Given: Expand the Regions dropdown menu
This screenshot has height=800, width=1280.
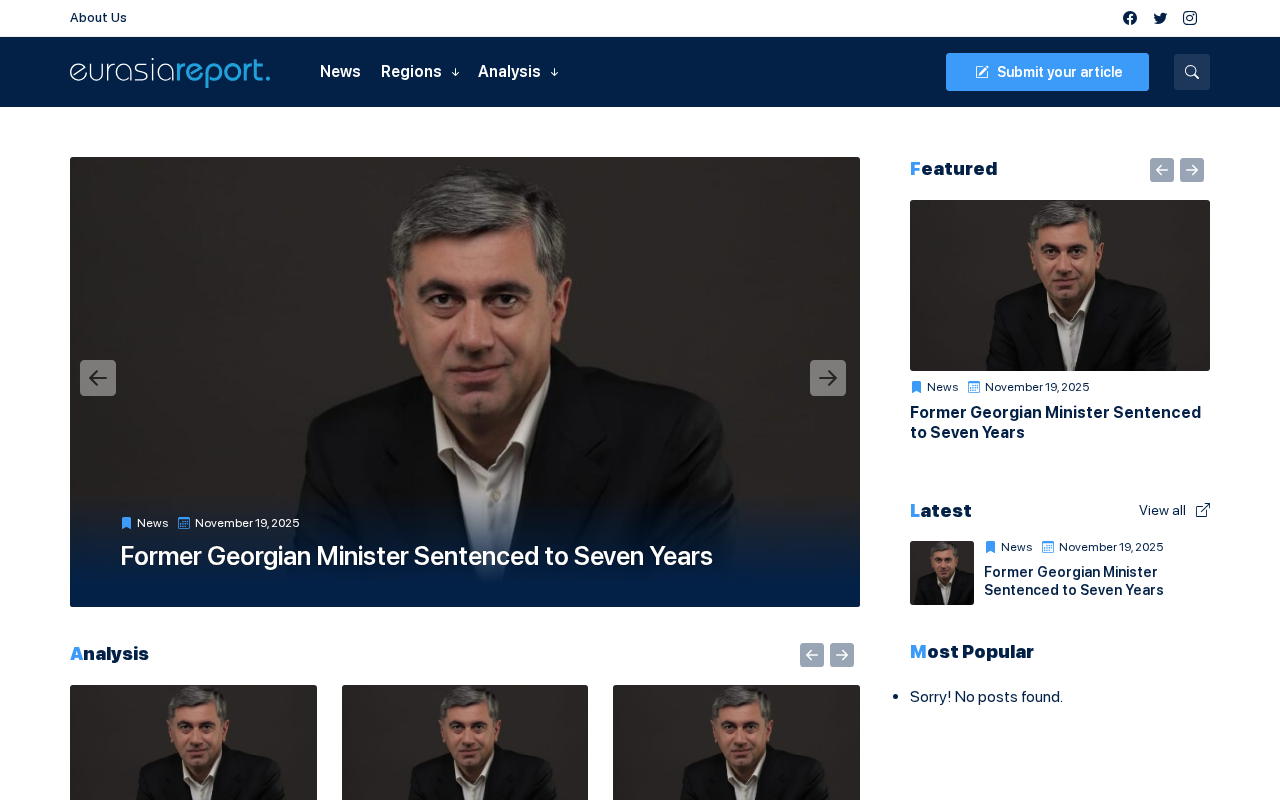Looking at the screenshot, I should (420, 72).
